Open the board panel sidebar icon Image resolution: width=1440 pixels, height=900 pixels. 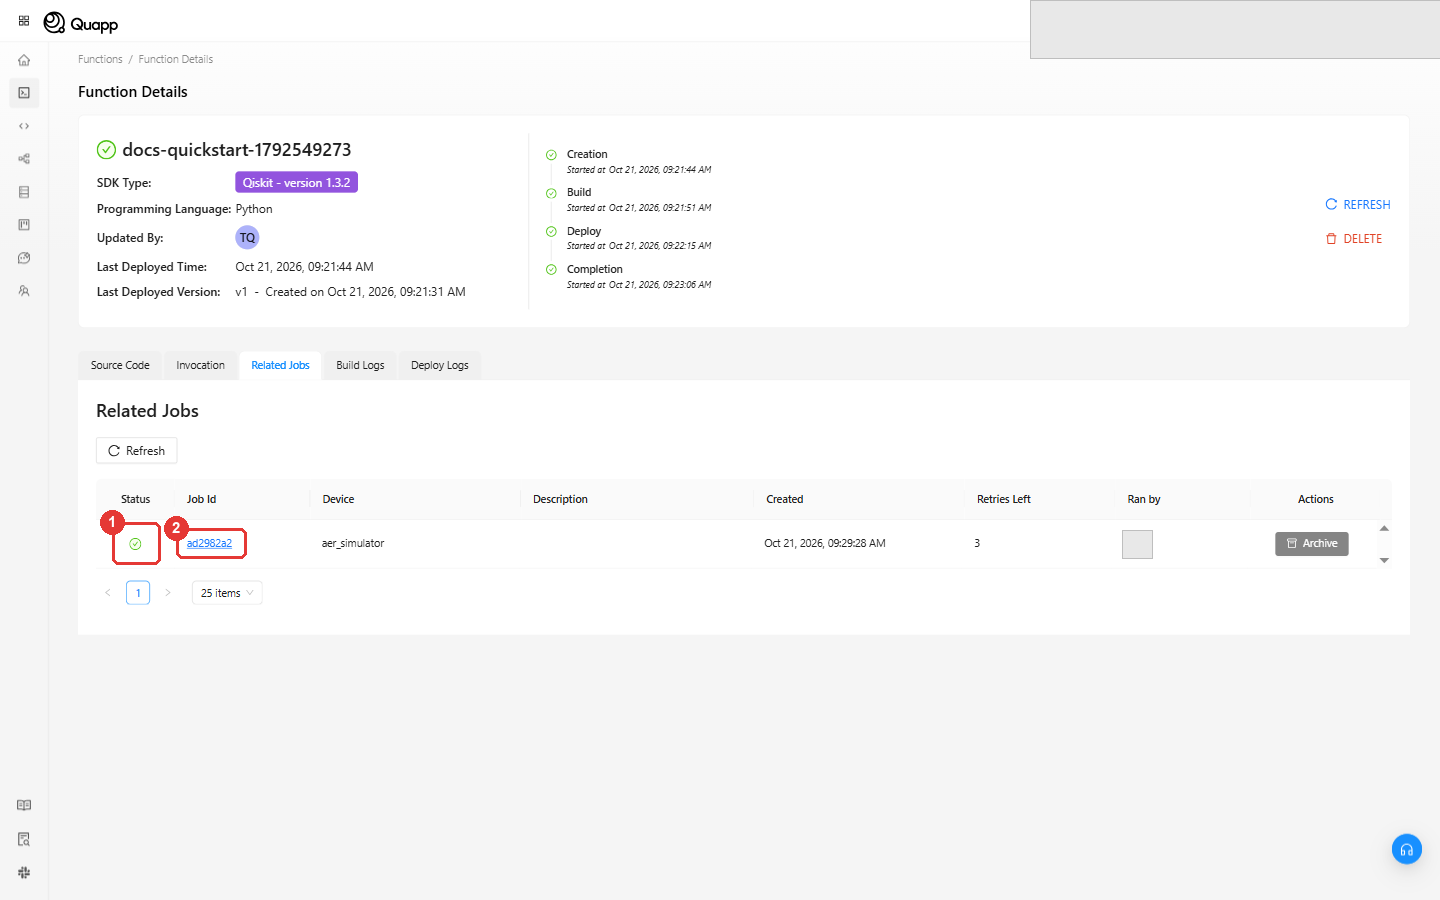point(24,225)
